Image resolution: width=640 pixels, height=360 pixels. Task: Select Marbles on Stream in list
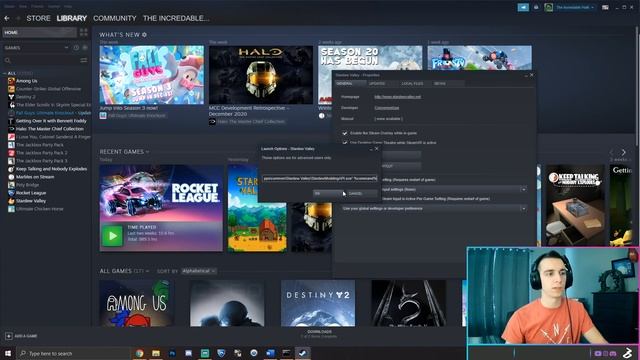pyautogui.click(x=35, y=177)
